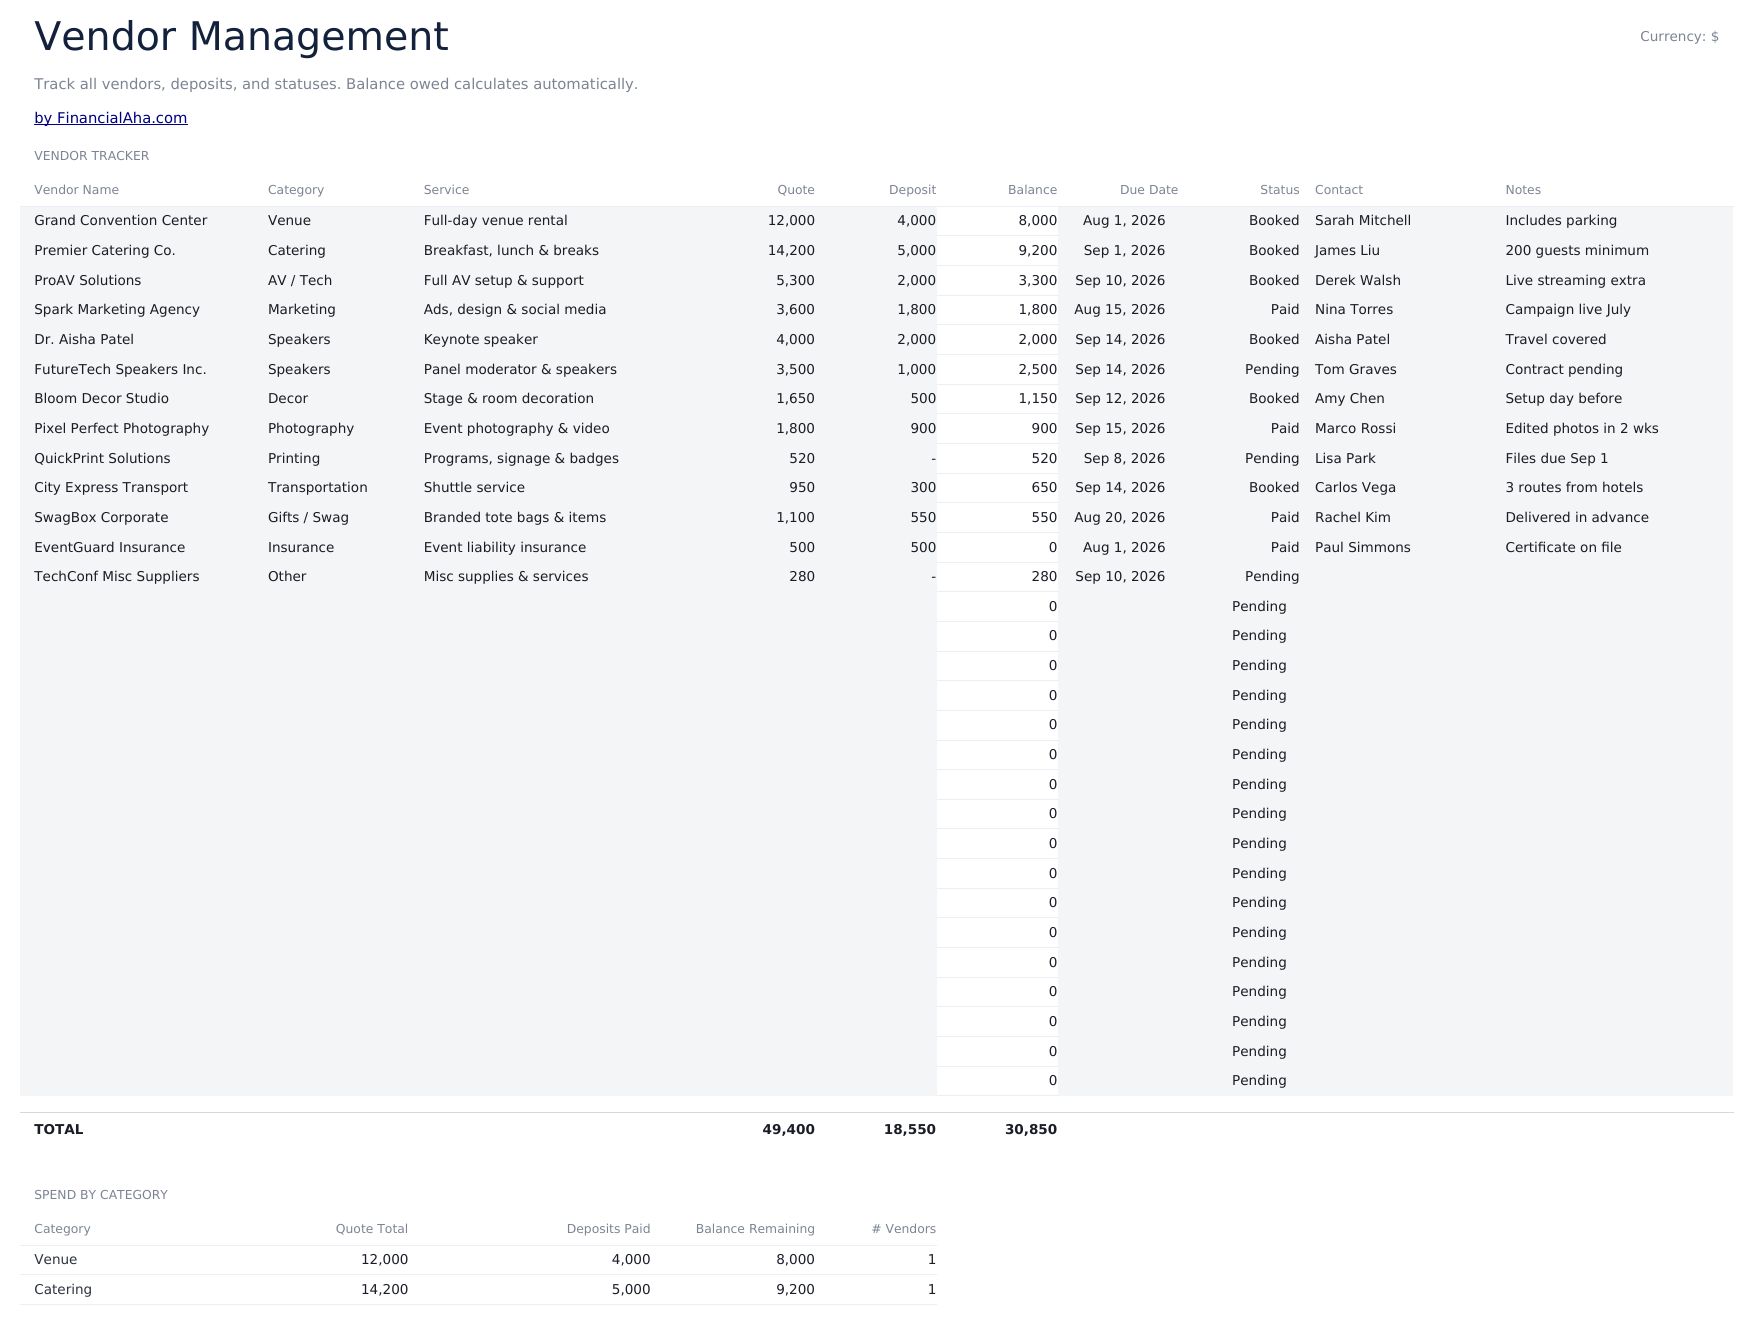Click the Shuttle service cell
Image resolution: width=1754 pixels, height=1325 pixels.
474,488
